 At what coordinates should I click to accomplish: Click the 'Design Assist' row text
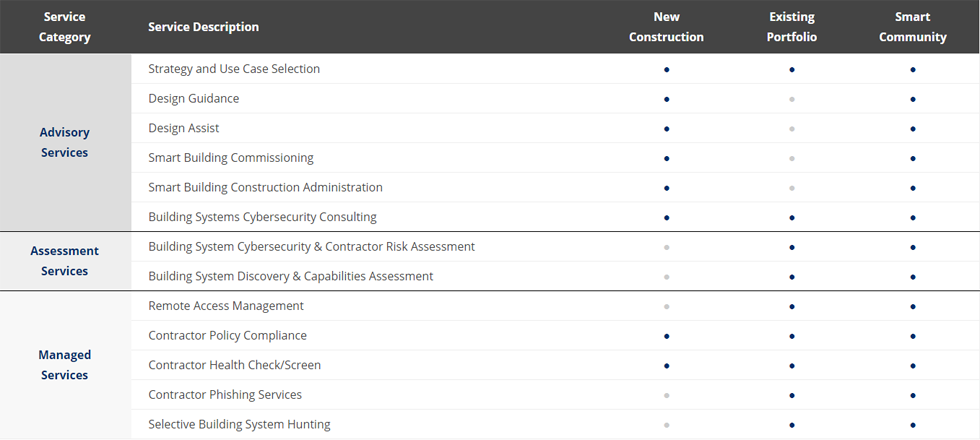click(x=183, y=128)
